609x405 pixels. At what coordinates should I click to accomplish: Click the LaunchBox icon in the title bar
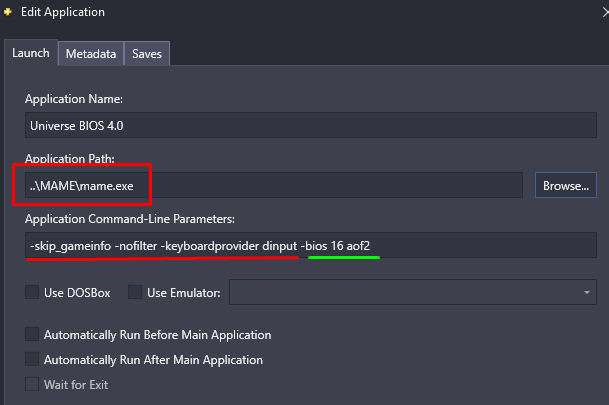pyautogui.click(x=8, y=12)
